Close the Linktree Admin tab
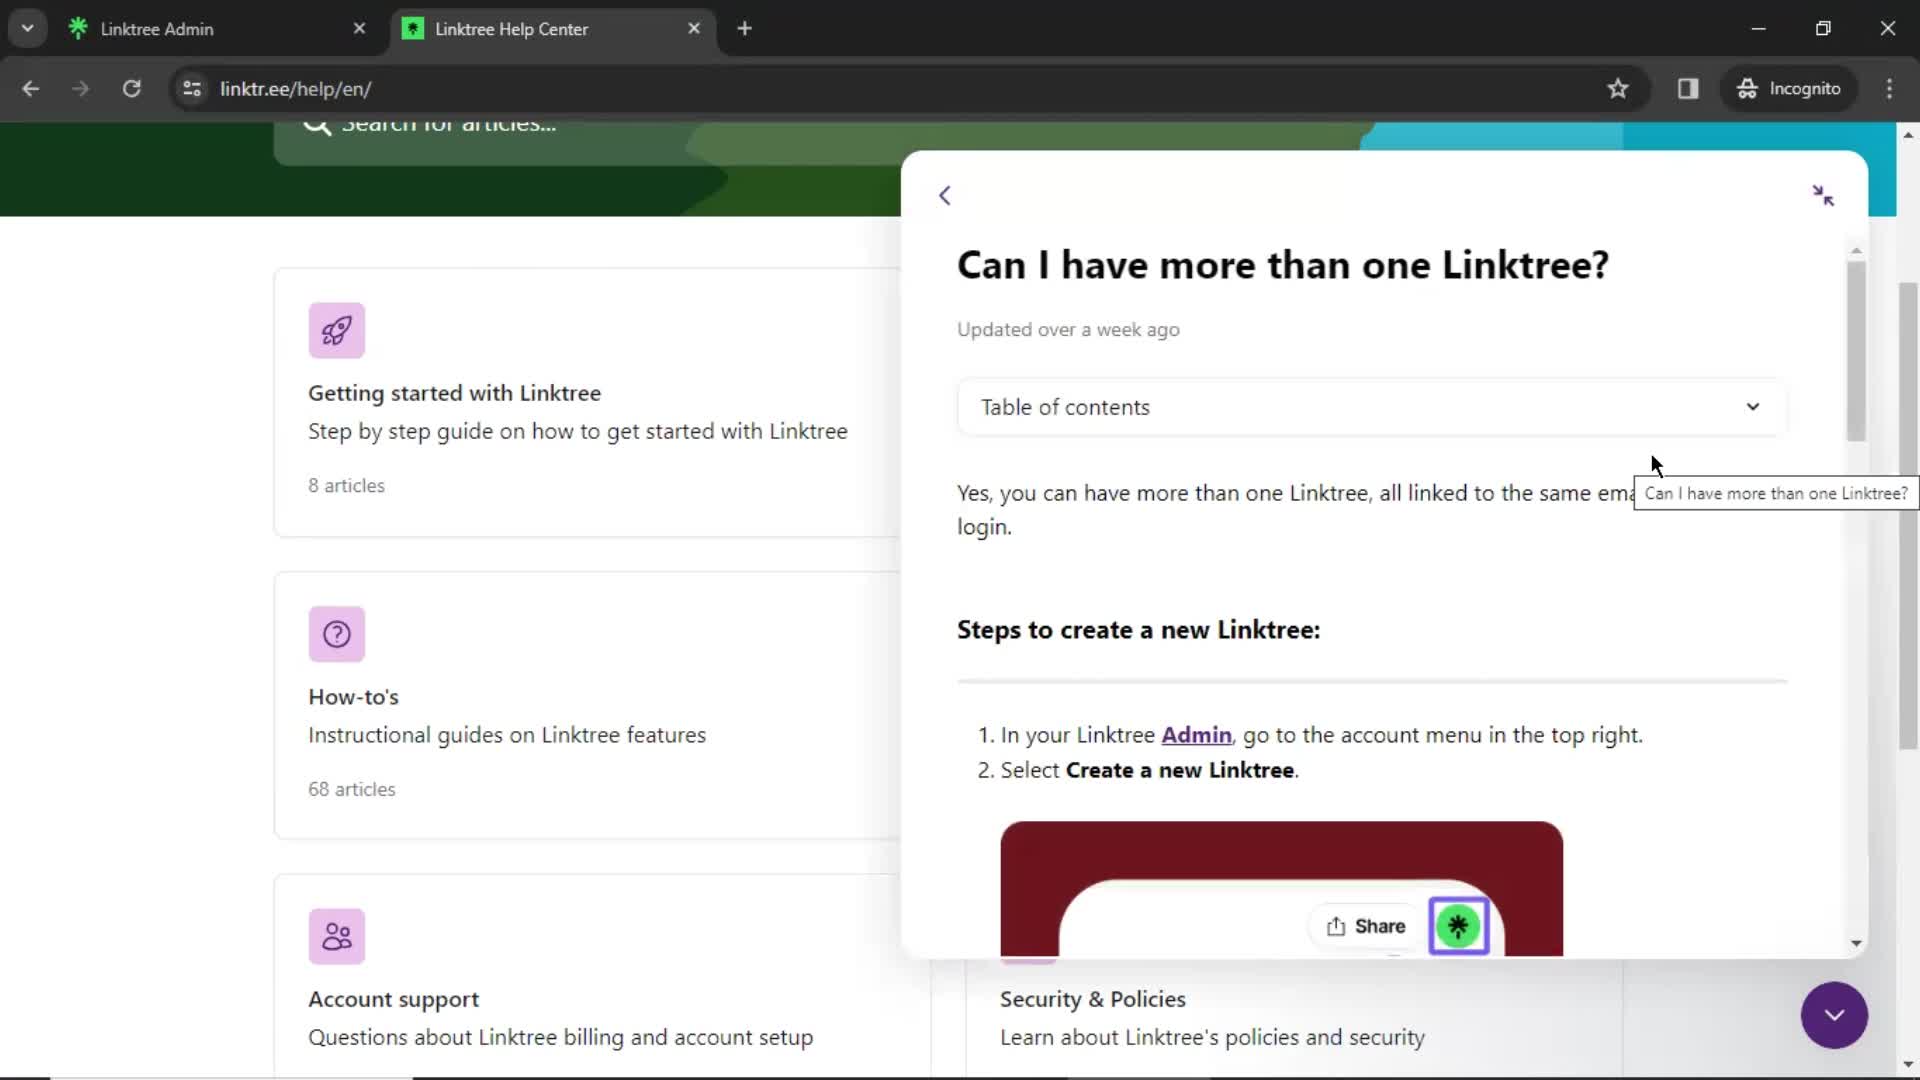This screenshot has height=1080, width=1920. 359,29
